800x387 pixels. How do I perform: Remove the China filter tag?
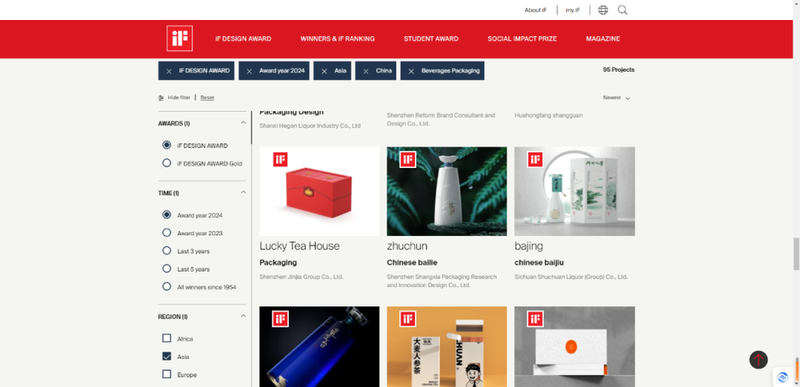click(x=366, y=71)
